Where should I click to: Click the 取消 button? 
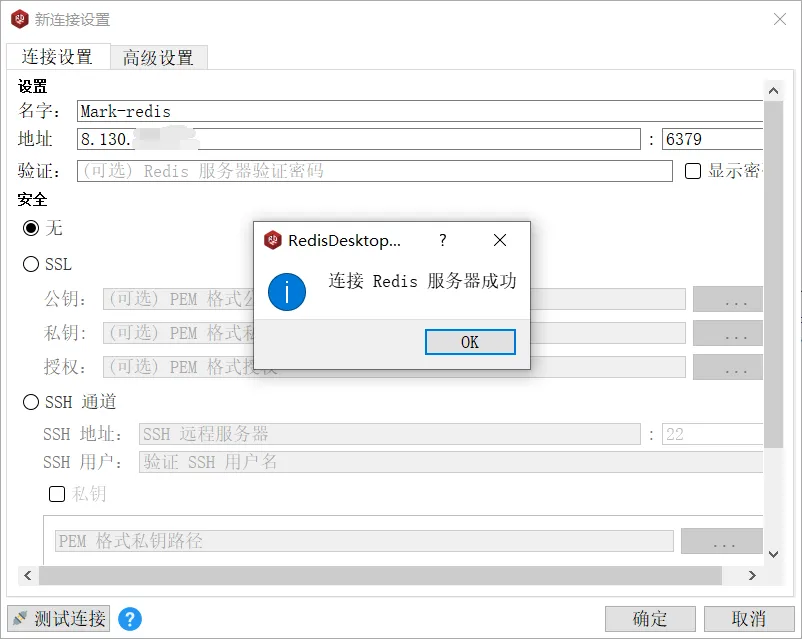tap(749, 619)
